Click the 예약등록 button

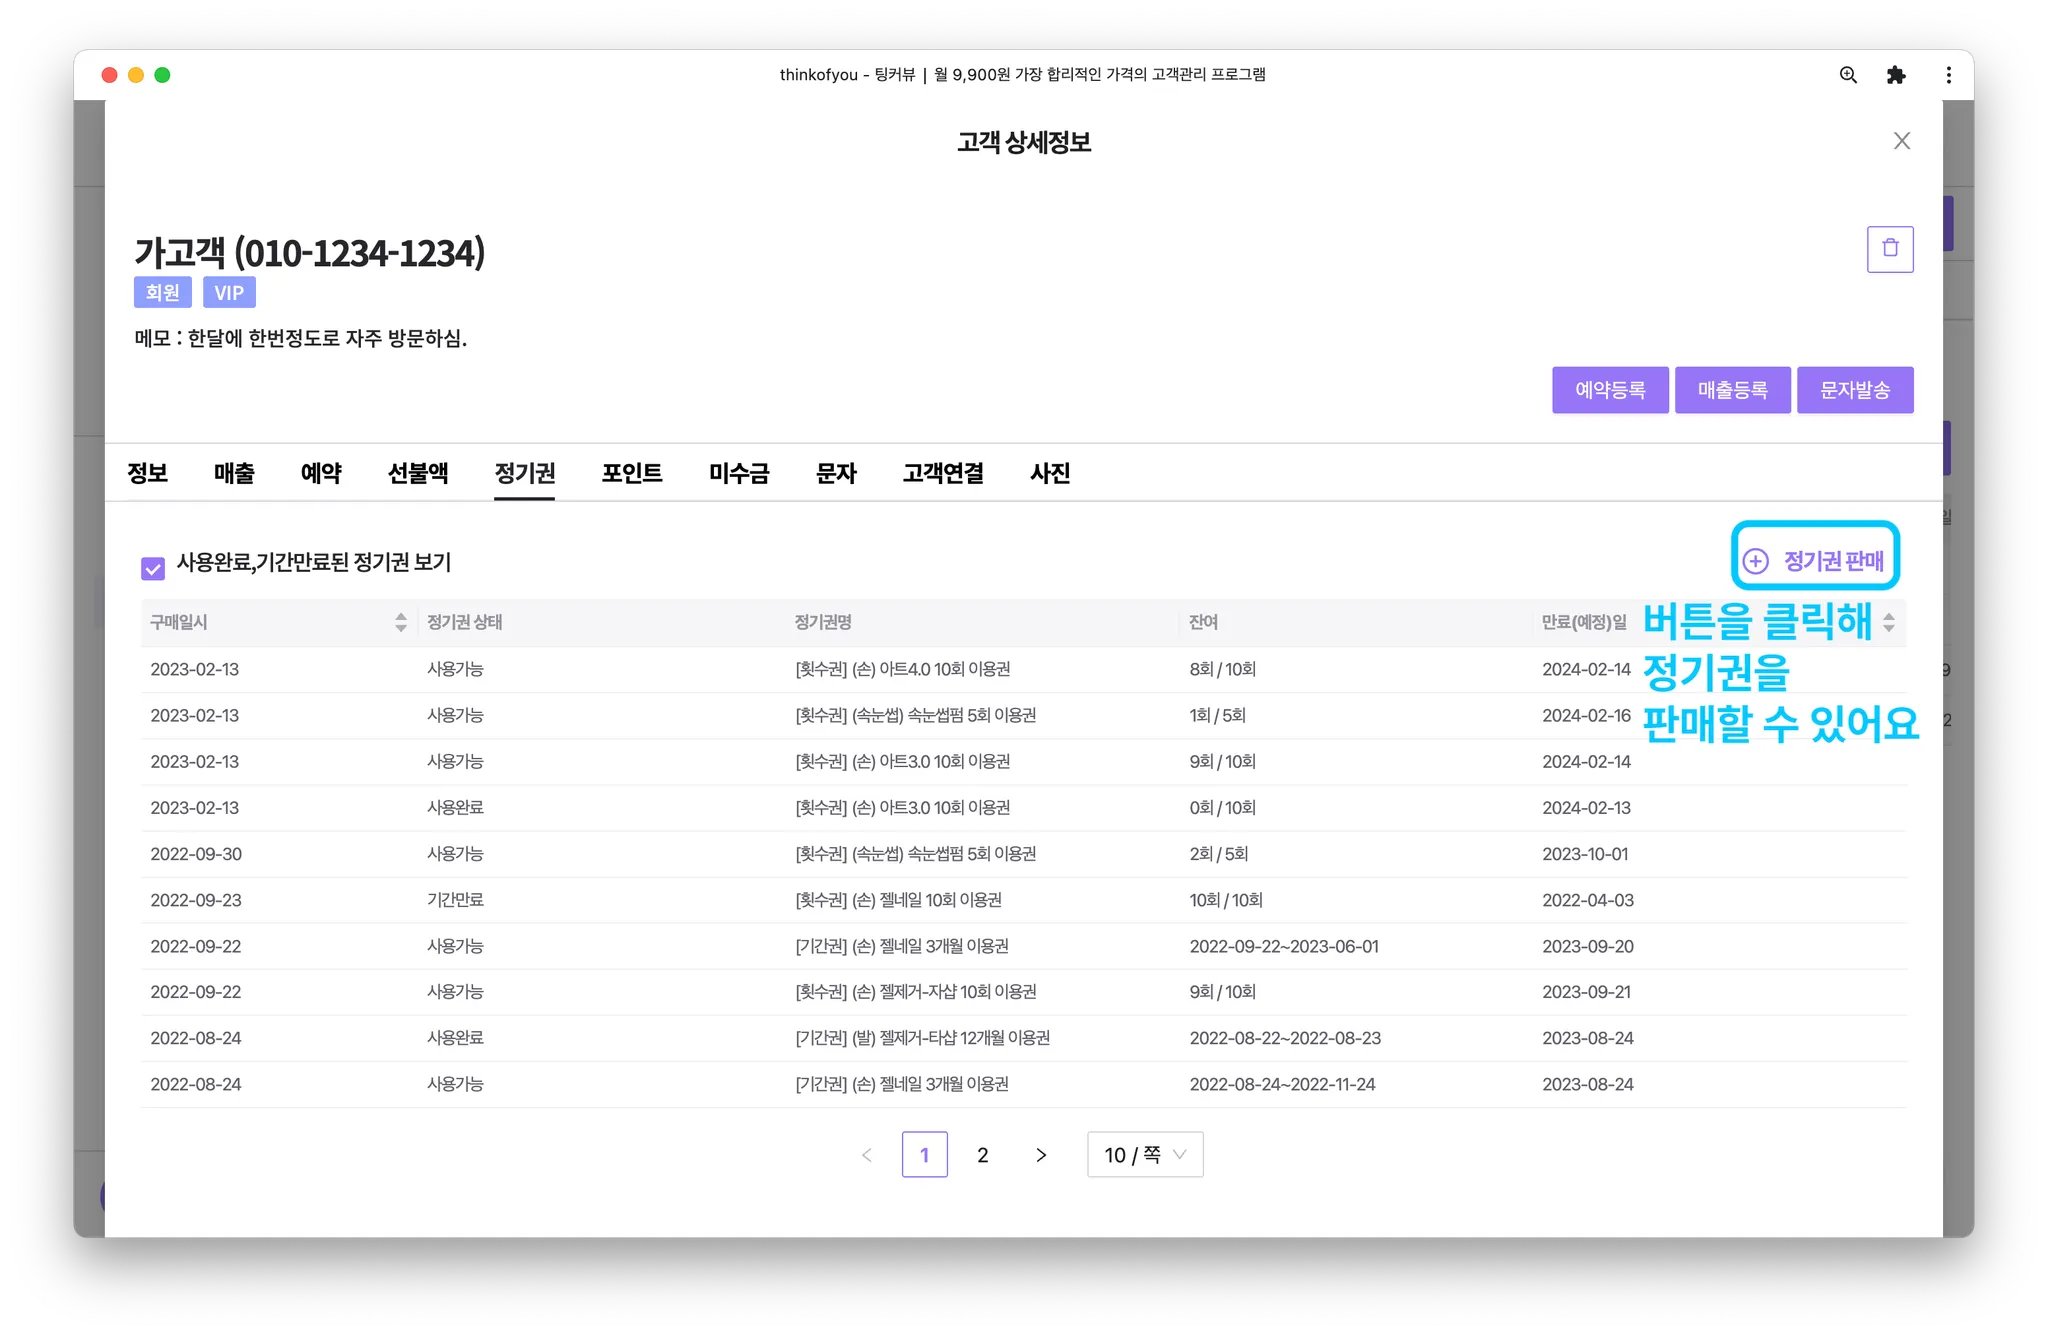coord(1609,390)
